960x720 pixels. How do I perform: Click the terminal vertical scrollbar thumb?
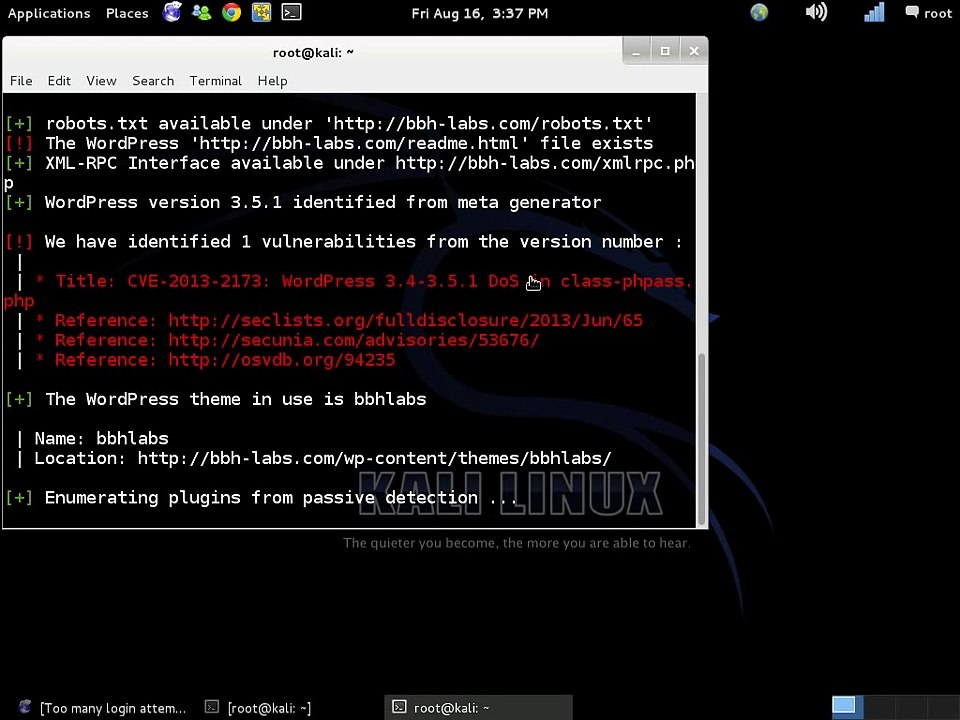tap(702, 438)
